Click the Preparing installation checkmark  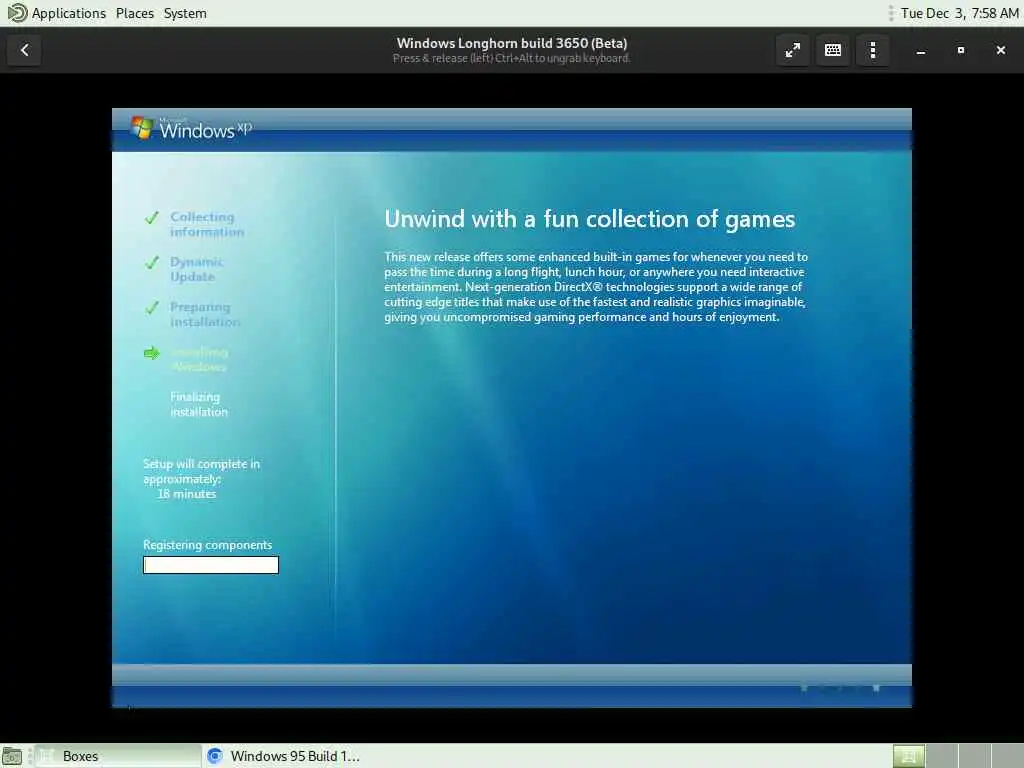[152, 308]
